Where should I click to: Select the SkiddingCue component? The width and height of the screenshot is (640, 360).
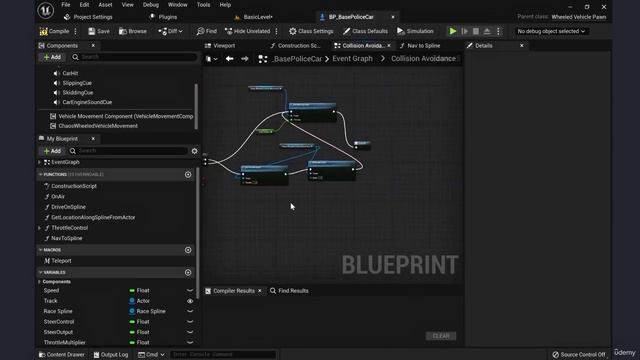[x=78, y=93]
